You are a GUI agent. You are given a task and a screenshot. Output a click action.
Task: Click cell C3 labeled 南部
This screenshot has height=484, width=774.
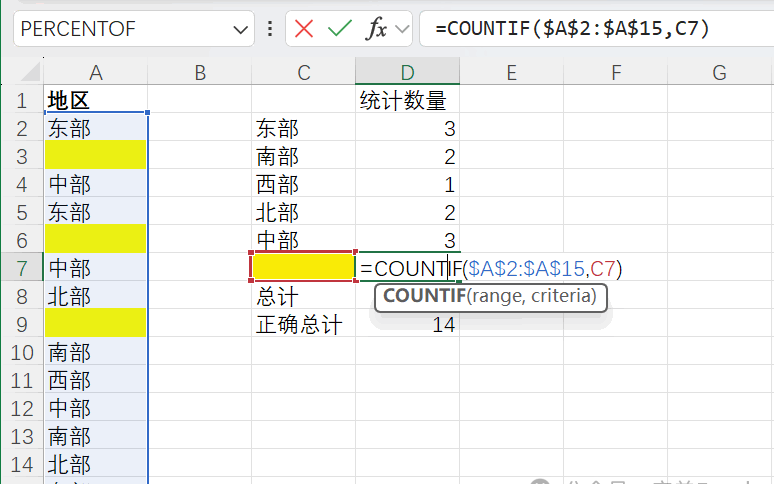304,156
